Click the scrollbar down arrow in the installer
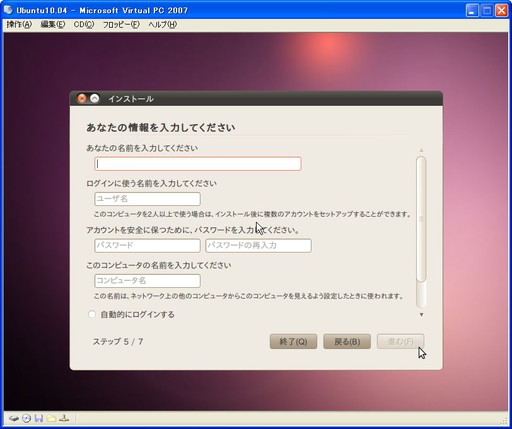The width and height of the screenshot is (512, 429). click(x=421, y=314)
